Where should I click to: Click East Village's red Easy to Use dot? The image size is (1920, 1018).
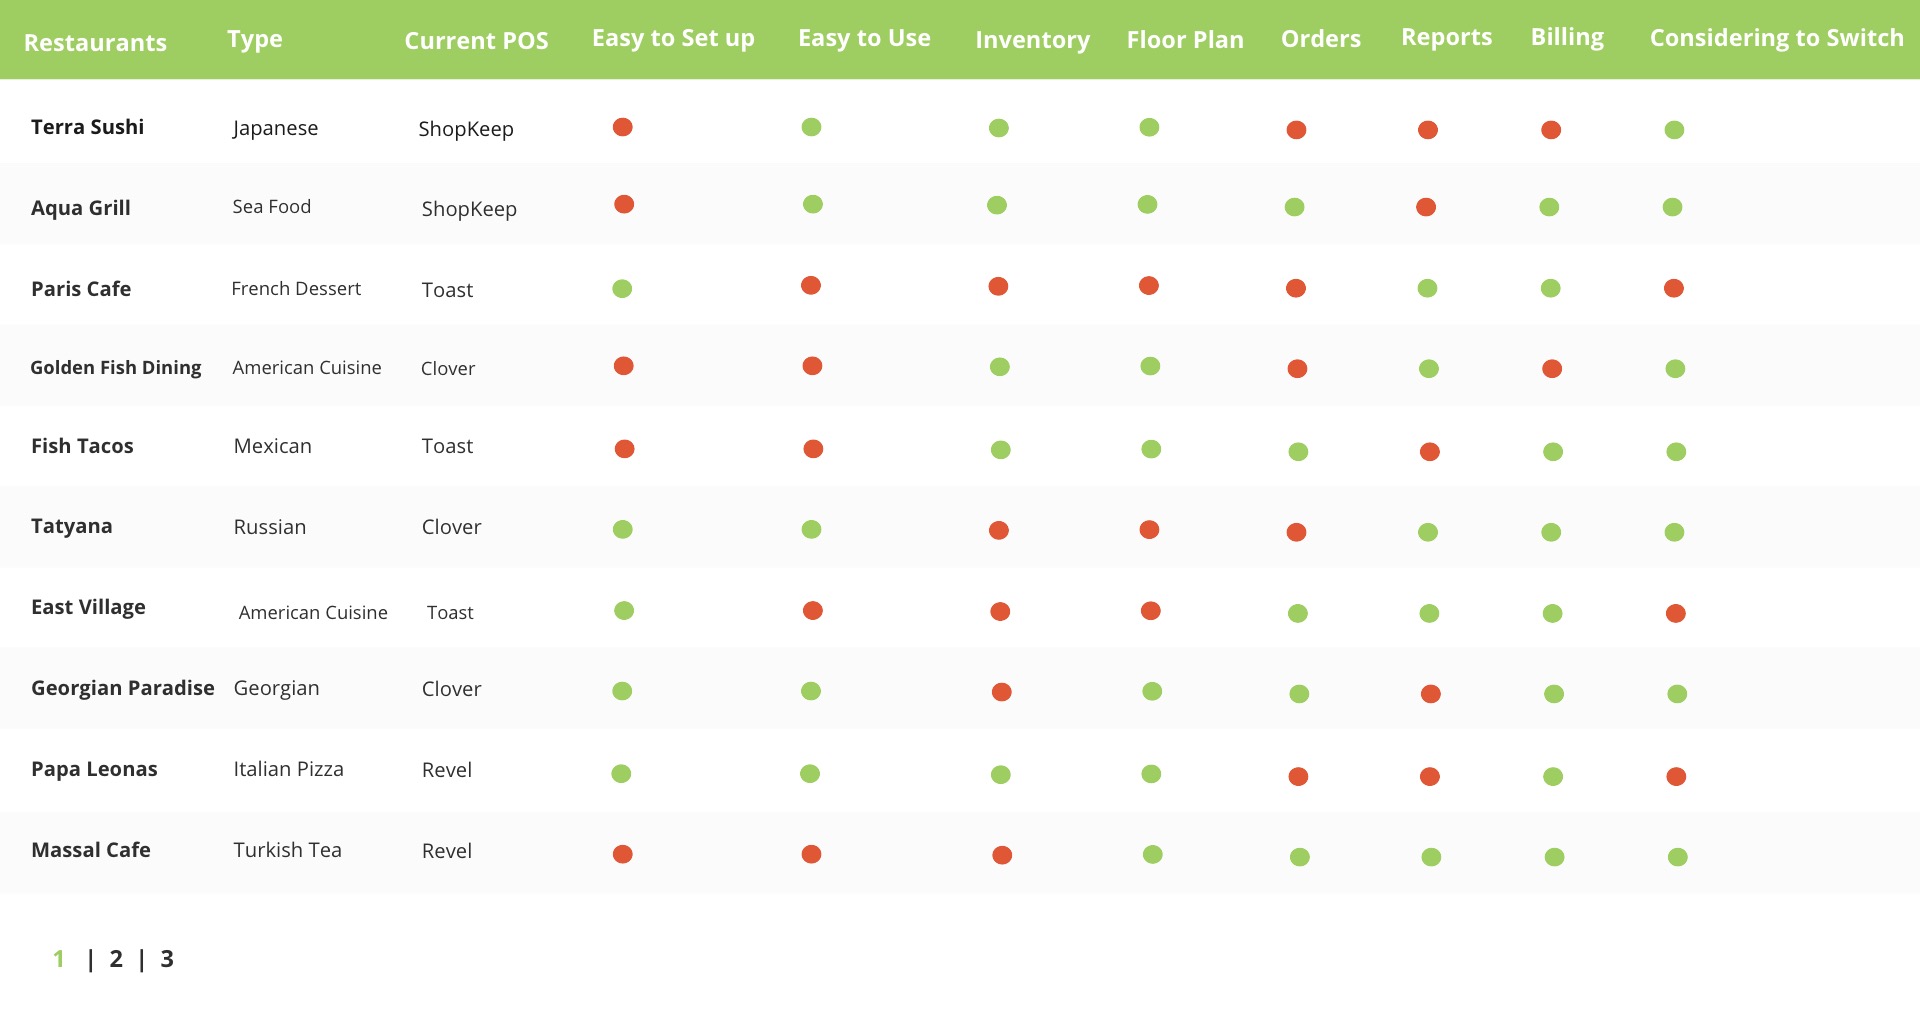click(813, 610)
